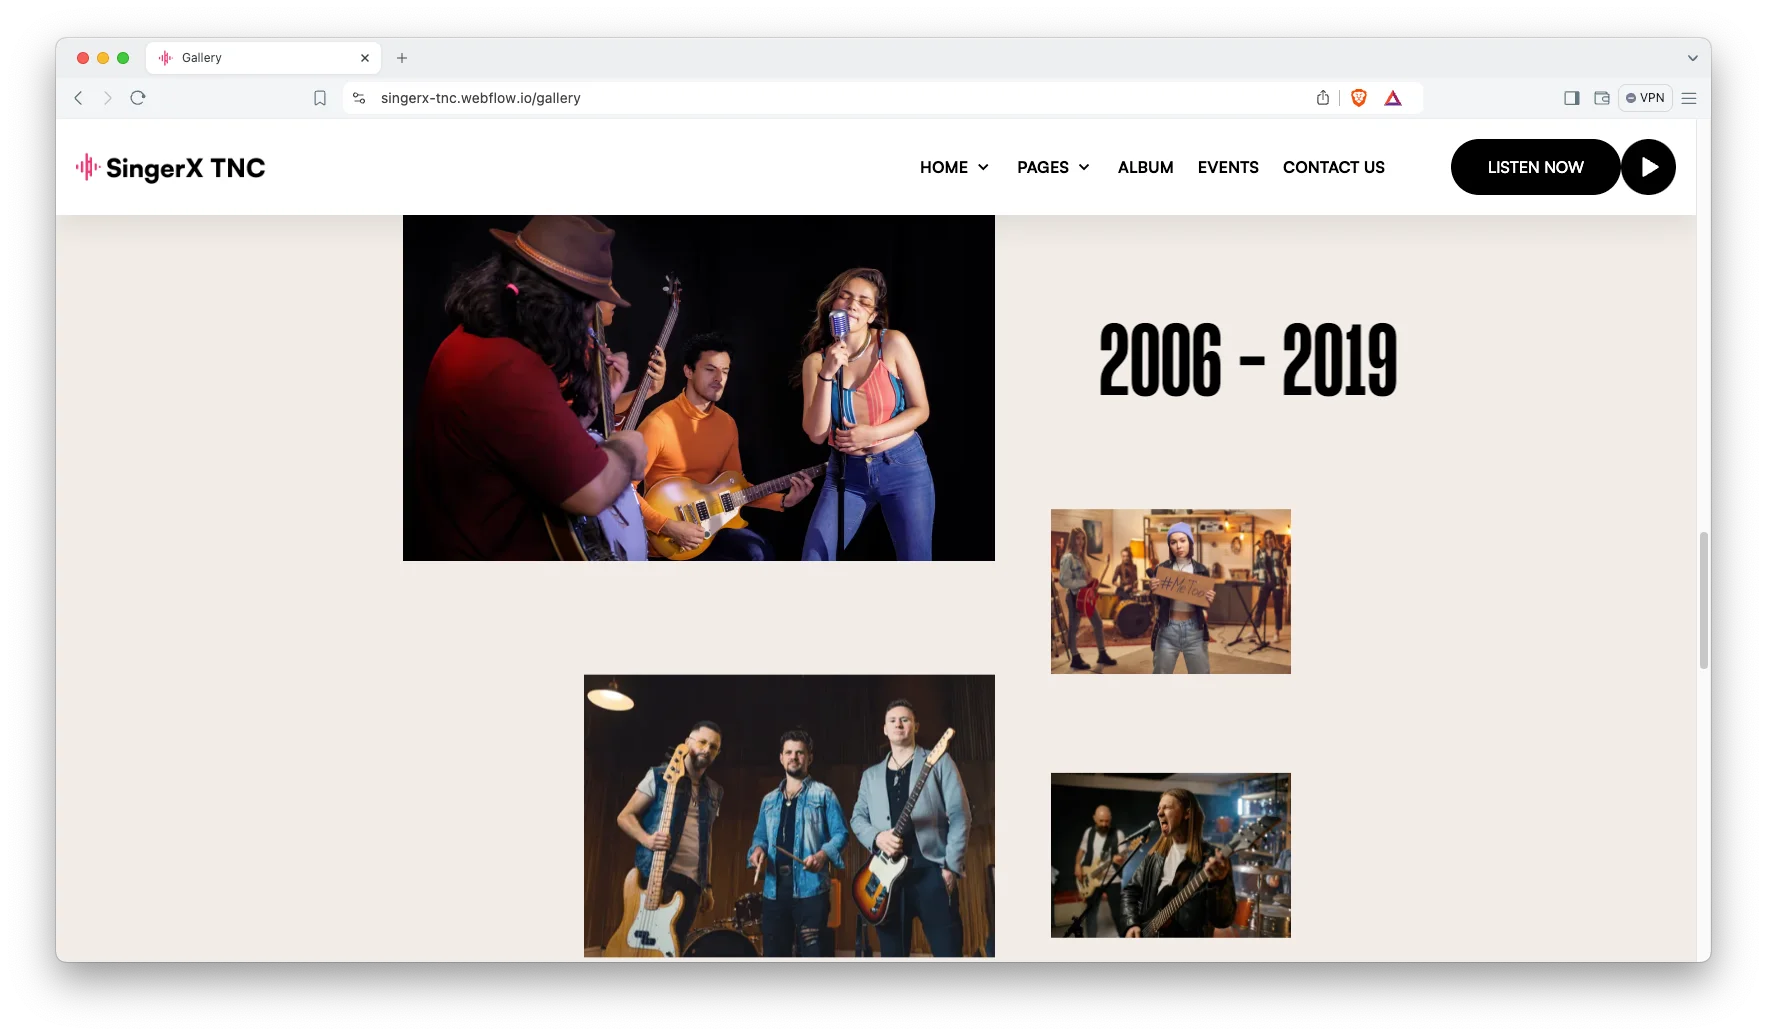Click the CONTACT US link
1767x1036 pixels.
pyautogui.click(x=1333, y=167)
